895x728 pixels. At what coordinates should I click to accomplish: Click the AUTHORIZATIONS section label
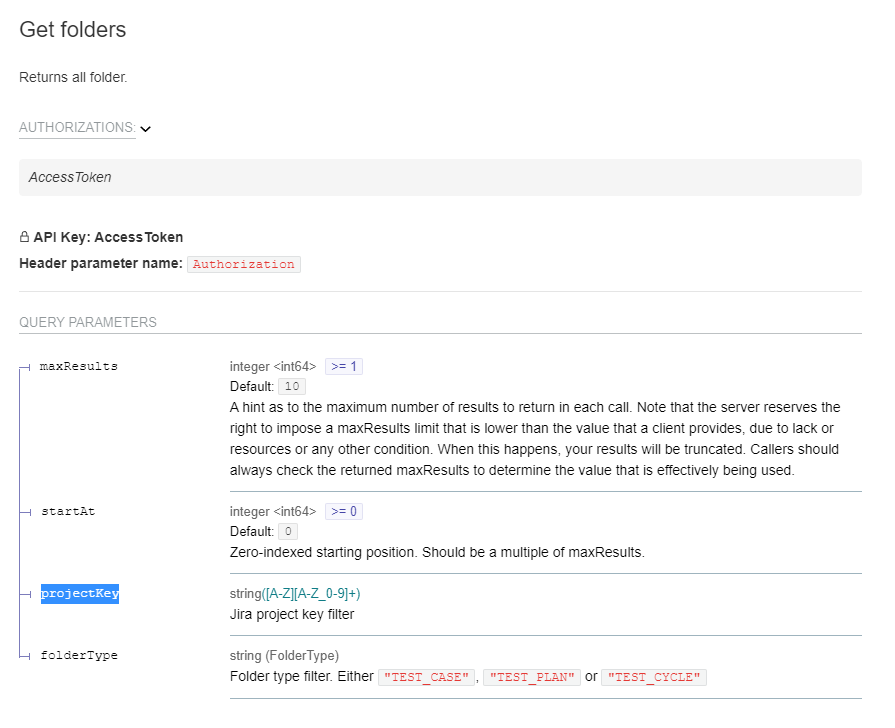pyautogui.click(x=77, y=128)
